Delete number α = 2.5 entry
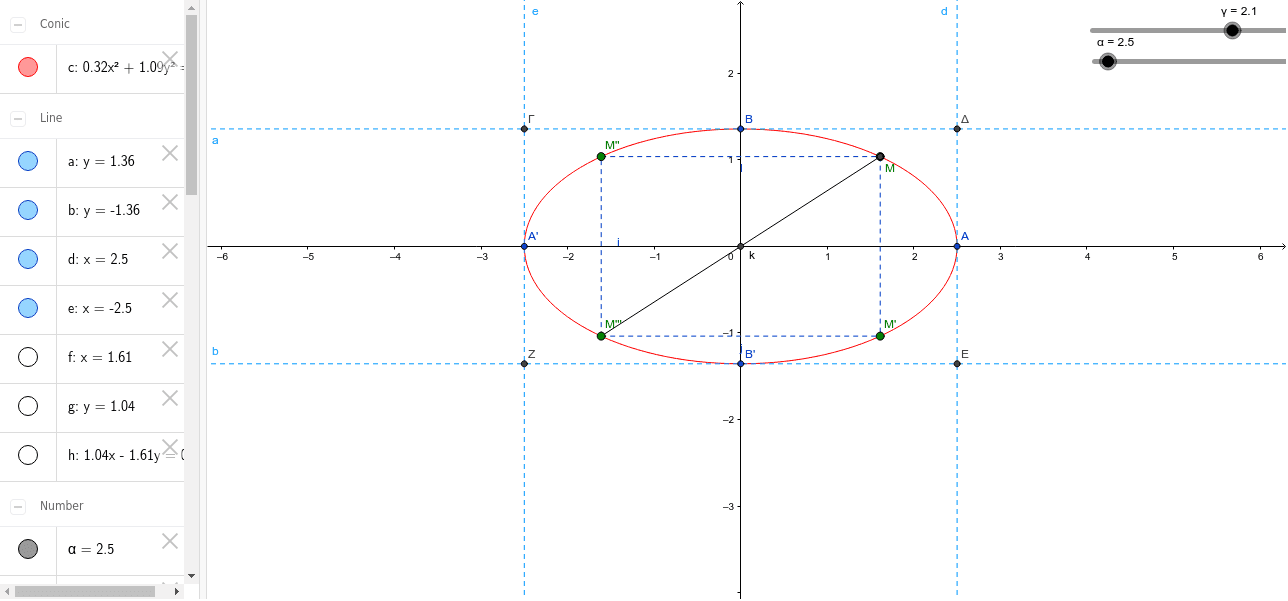1288x601 pixels. (170, 541)
